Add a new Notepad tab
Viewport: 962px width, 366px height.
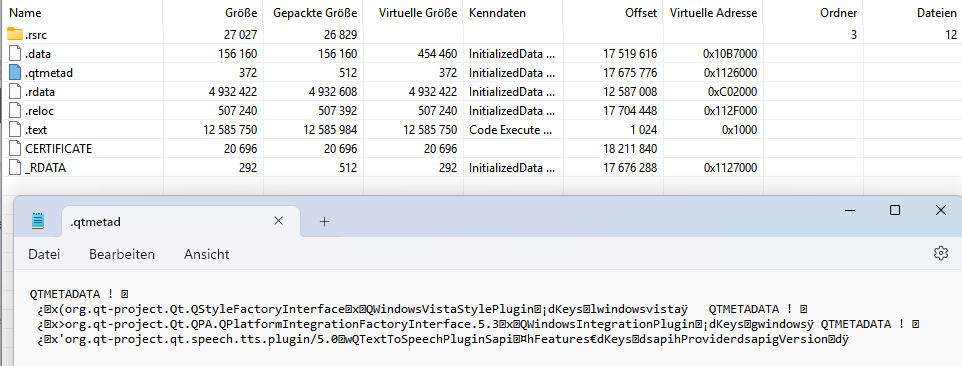click(x=325, y=222)
